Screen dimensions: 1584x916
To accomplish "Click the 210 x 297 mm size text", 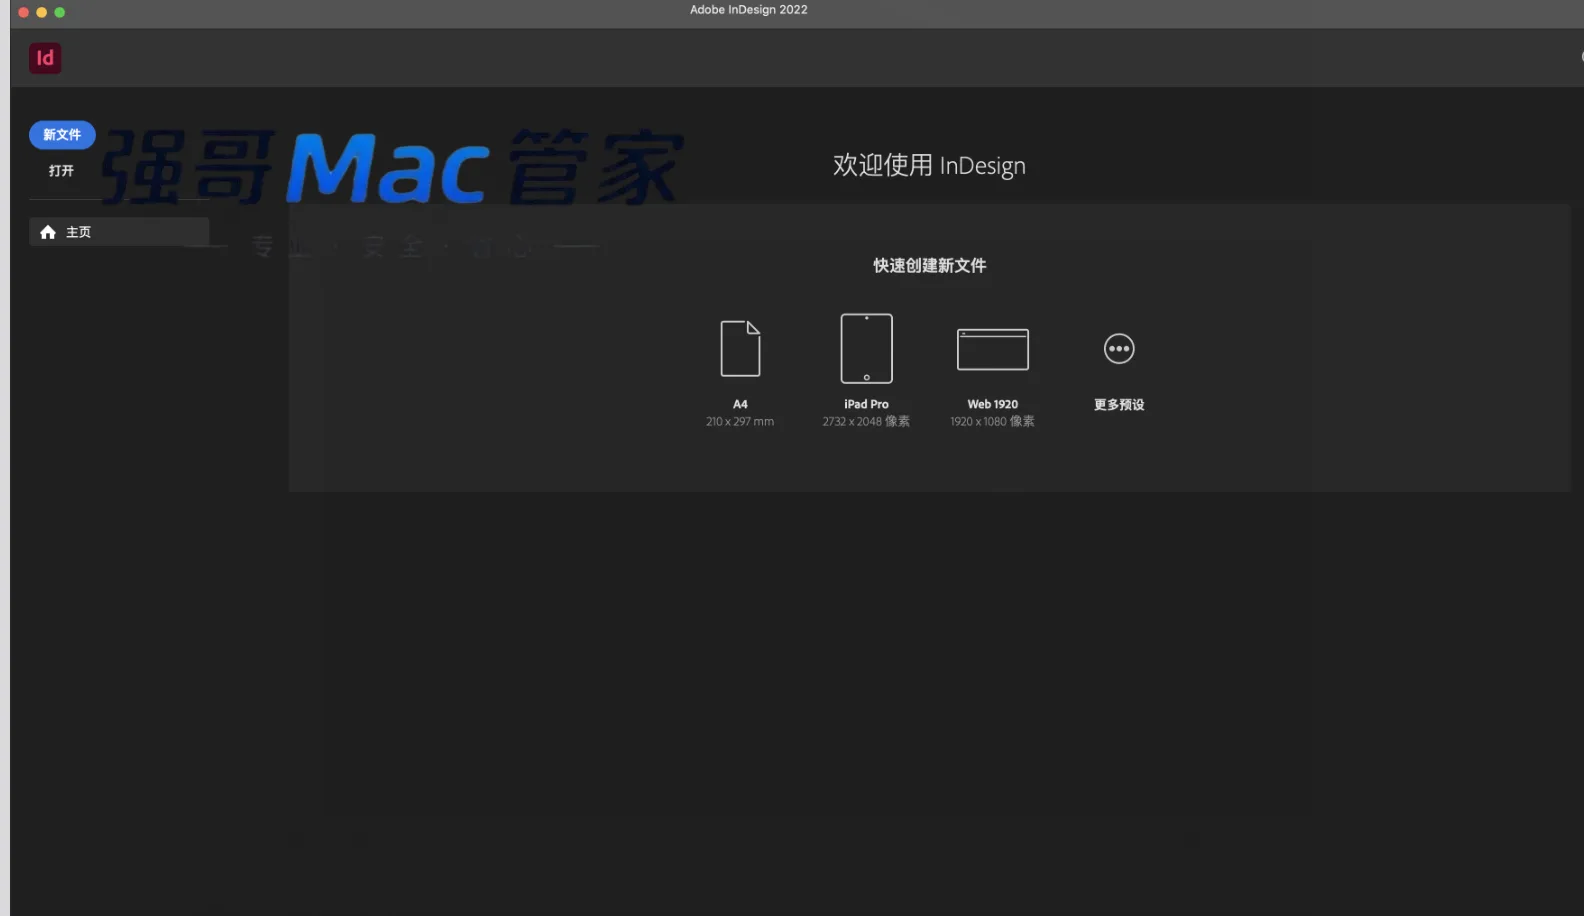I will point(740,422).
